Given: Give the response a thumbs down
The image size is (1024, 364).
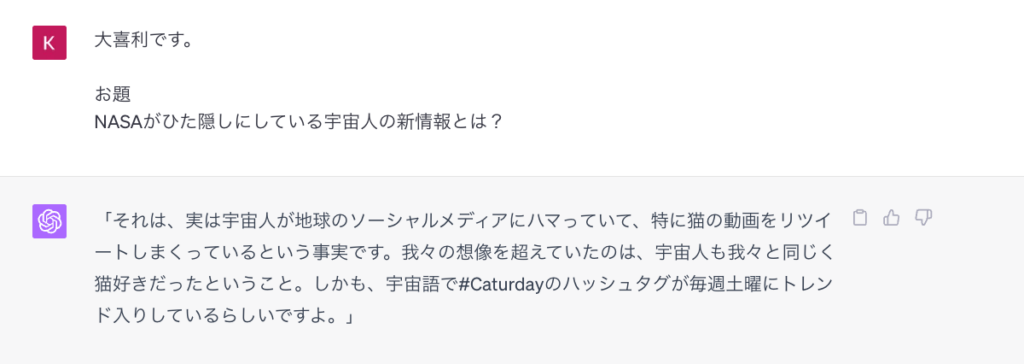Looking at the screenshot, I should [x=923, y=218].
